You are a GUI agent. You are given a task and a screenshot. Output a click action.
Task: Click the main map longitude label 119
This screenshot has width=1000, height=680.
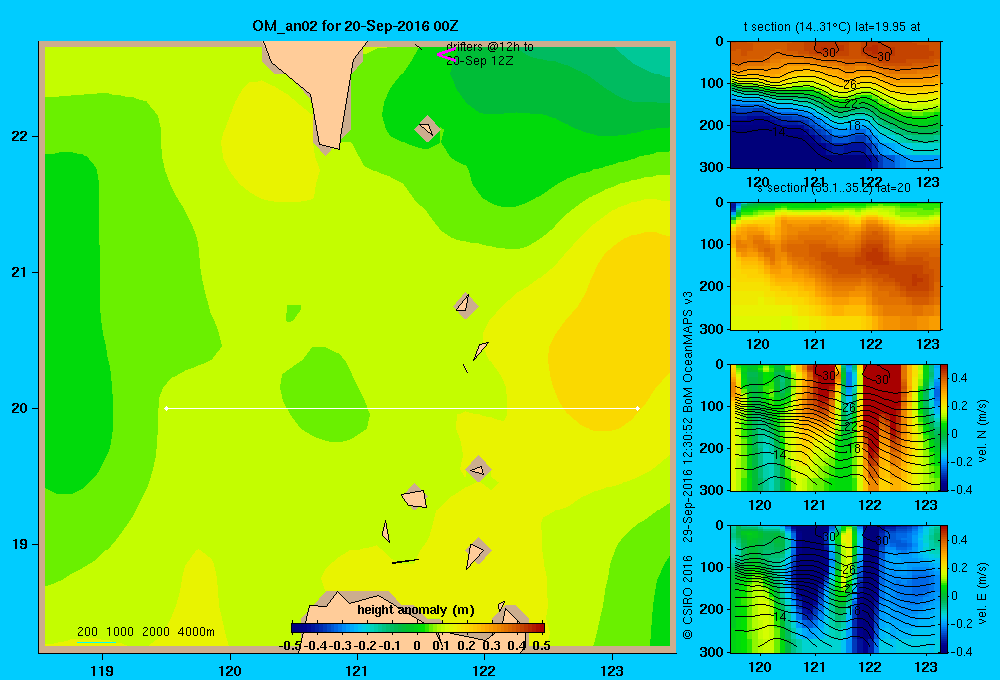pyautogui.click(x=102, y=670)
